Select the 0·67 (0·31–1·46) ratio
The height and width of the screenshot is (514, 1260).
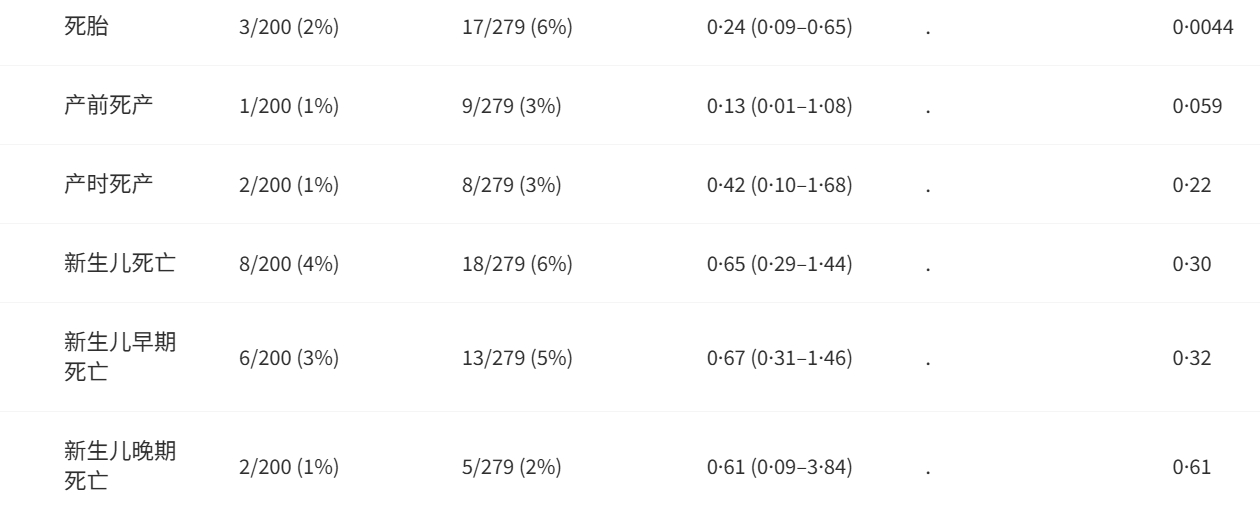[779, 358]
